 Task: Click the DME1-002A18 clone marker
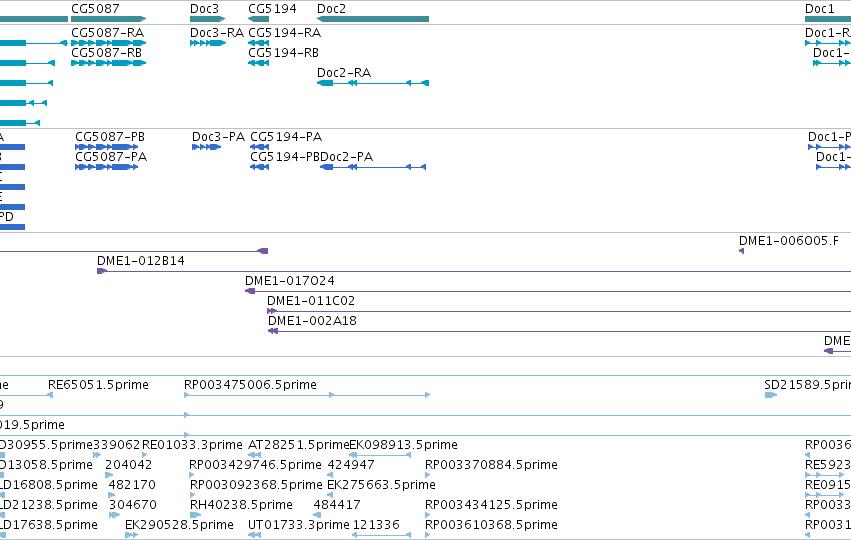[273, 331]
